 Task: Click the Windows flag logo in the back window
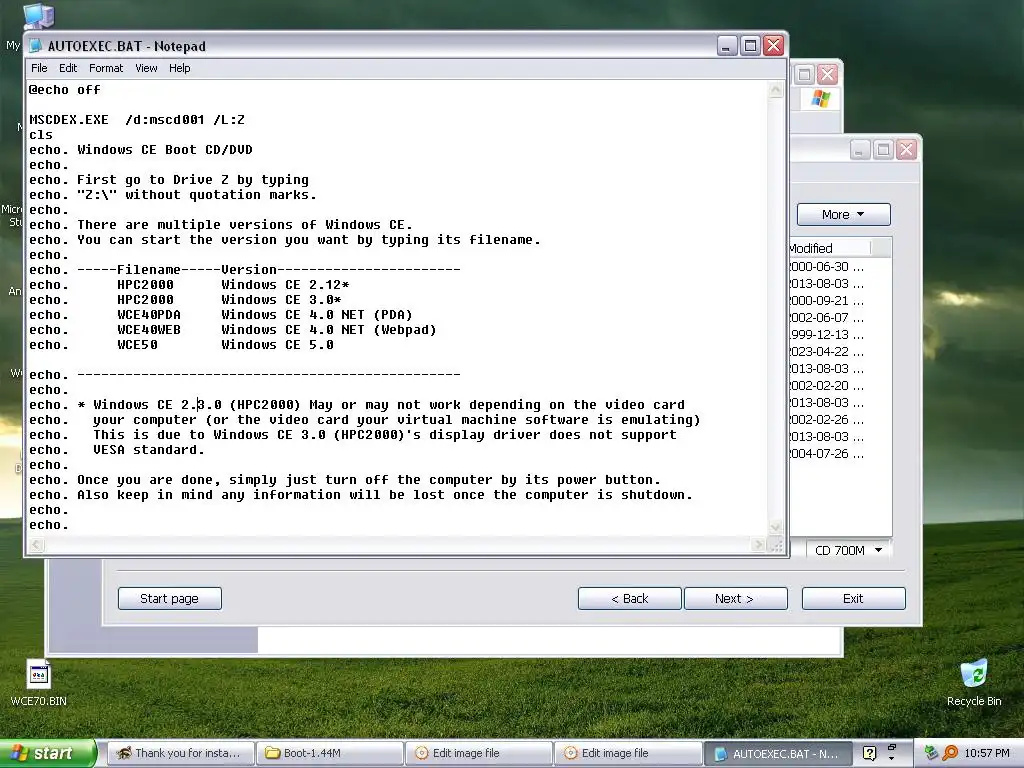[820, 99]
